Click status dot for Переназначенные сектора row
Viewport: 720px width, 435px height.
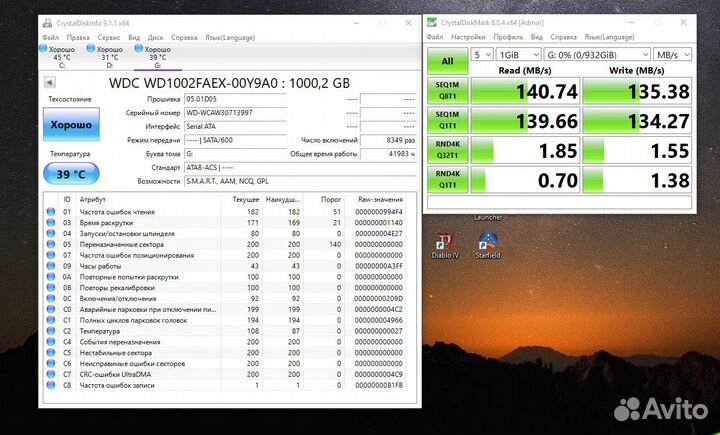[51, 244]
